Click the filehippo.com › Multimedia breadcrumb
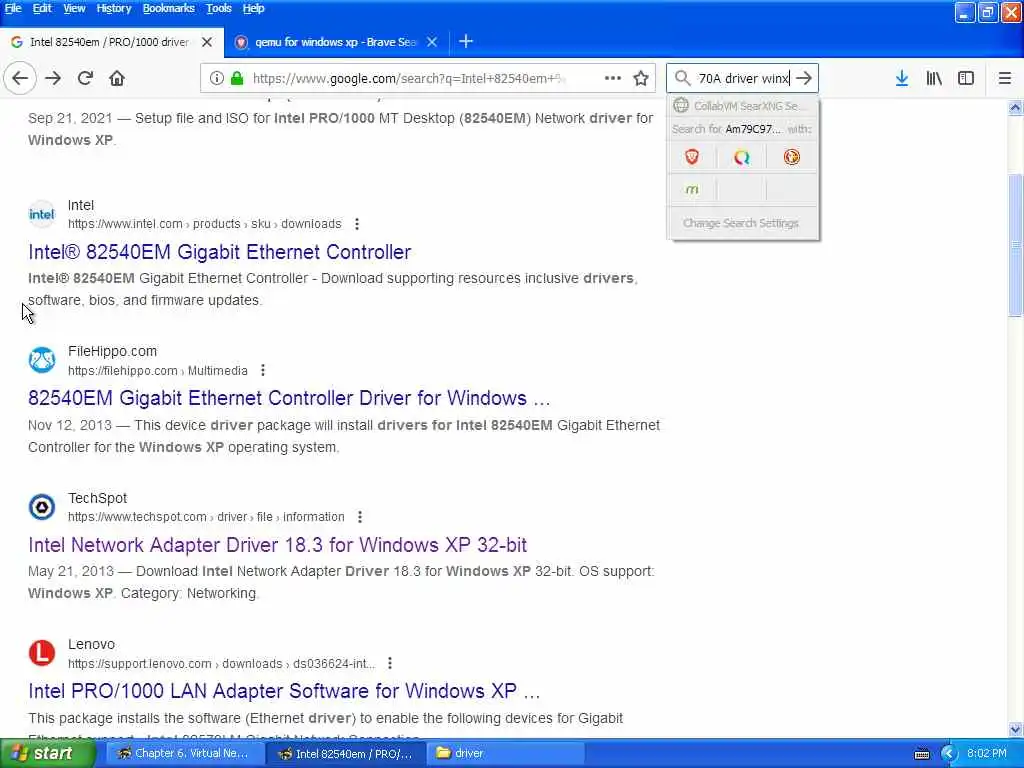 [x=158, y=370]
